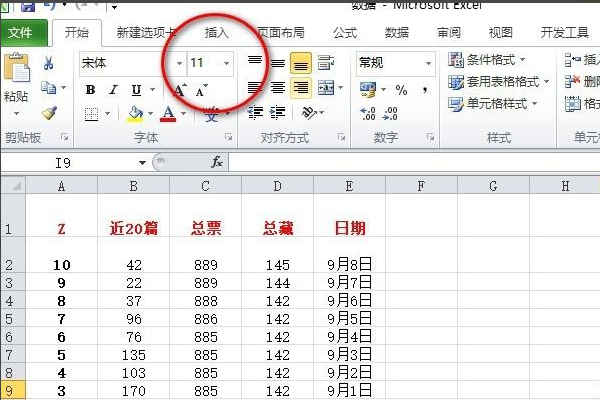This screenshot has width=600, height=400.
Task: Open the Font dialog launcher (字体)
Action: tap(228, 137)
